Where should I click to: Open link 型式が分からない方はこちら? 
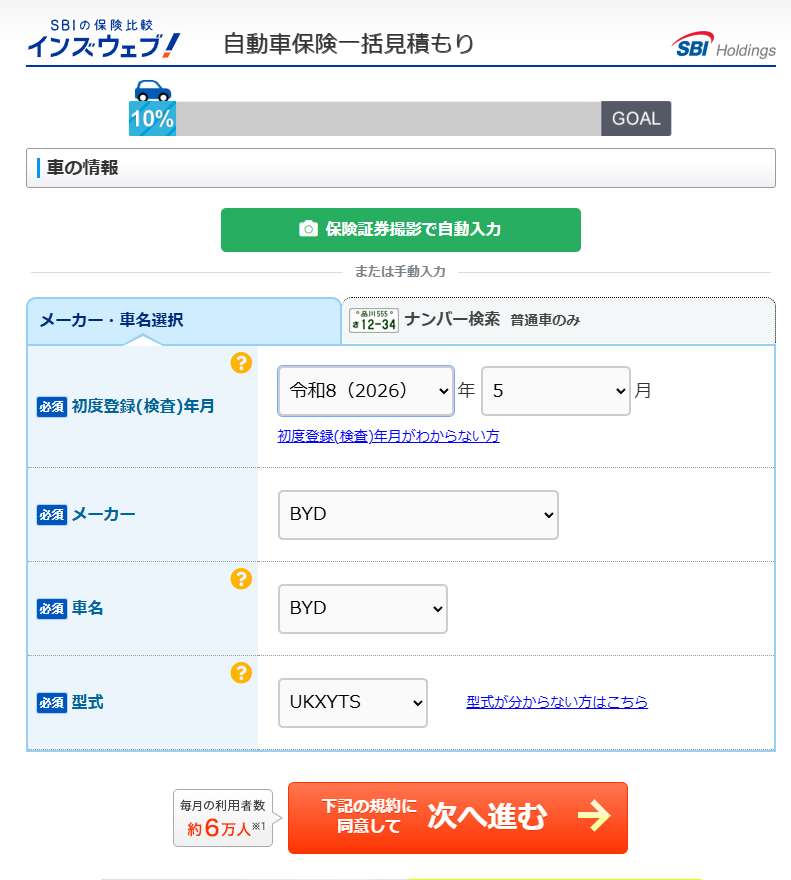click(x=557, y=702)
